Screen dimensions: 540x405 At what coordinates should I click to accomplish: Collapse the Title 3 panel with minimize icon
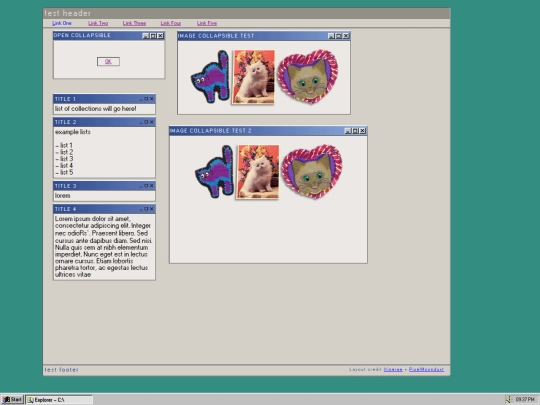coord(141,186)
